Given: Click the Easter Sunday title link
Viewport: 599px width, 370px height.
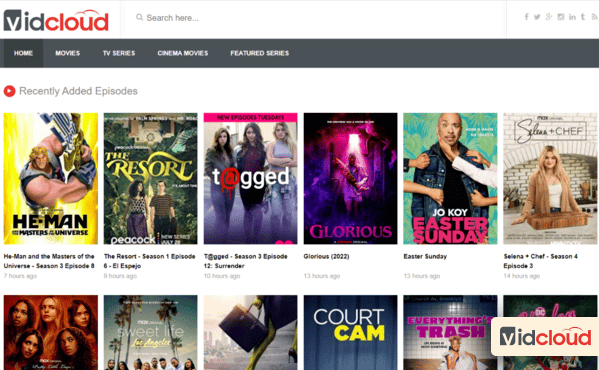Looking at the screenshot, I should pos(425,257).
